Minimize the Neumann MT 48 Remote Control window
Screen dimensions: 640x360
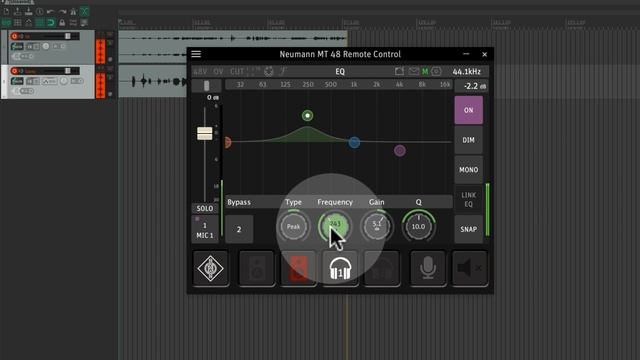click(x=466, y=54)
